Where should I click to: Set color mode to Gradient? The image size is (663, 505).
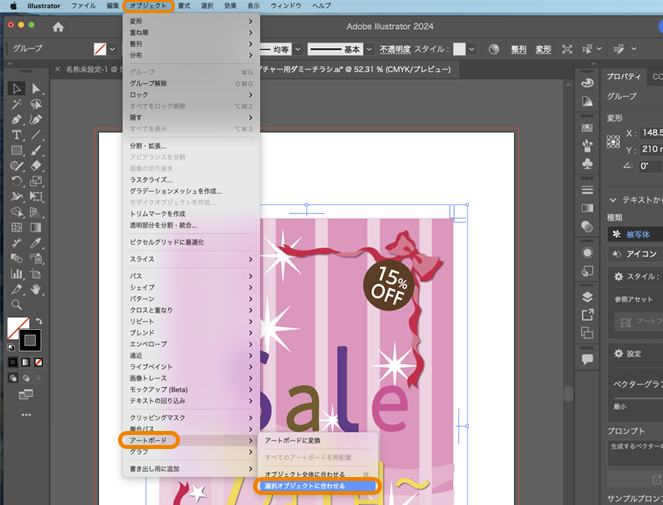26,362
